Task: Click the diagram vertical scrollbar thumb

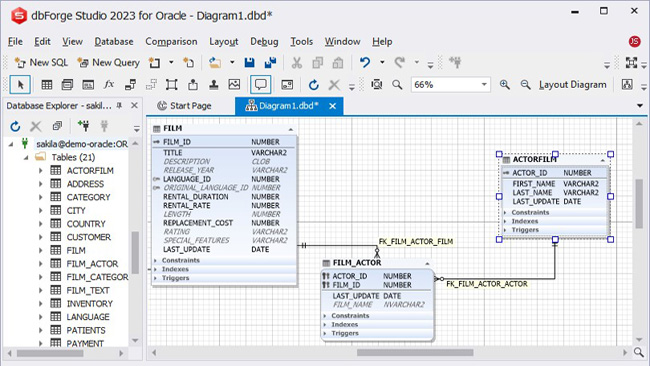Action: pos(640,204)
